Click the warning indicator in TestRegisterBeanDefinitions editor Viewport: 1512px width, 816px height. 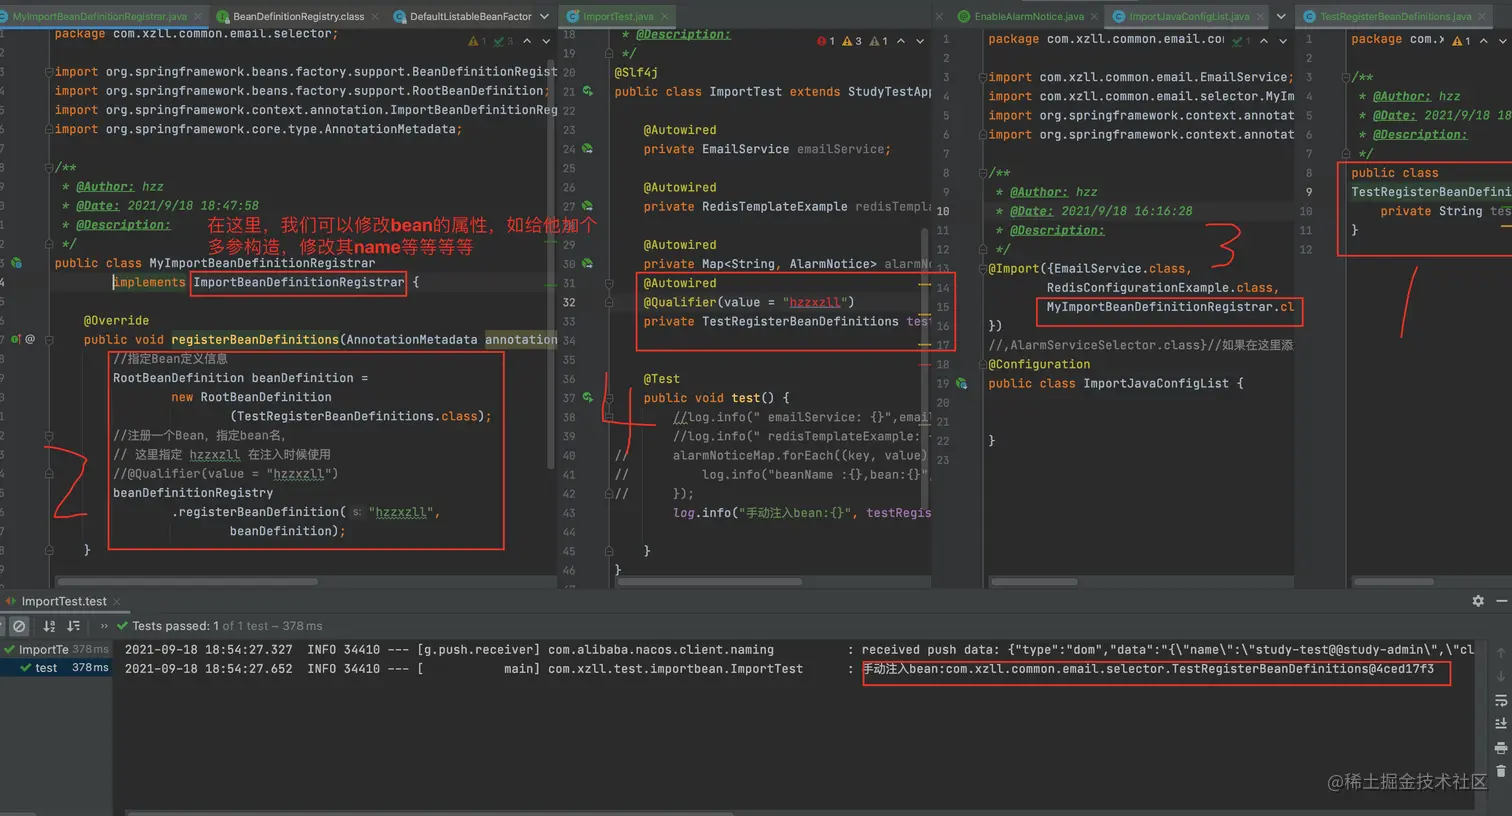point(1461,41)
